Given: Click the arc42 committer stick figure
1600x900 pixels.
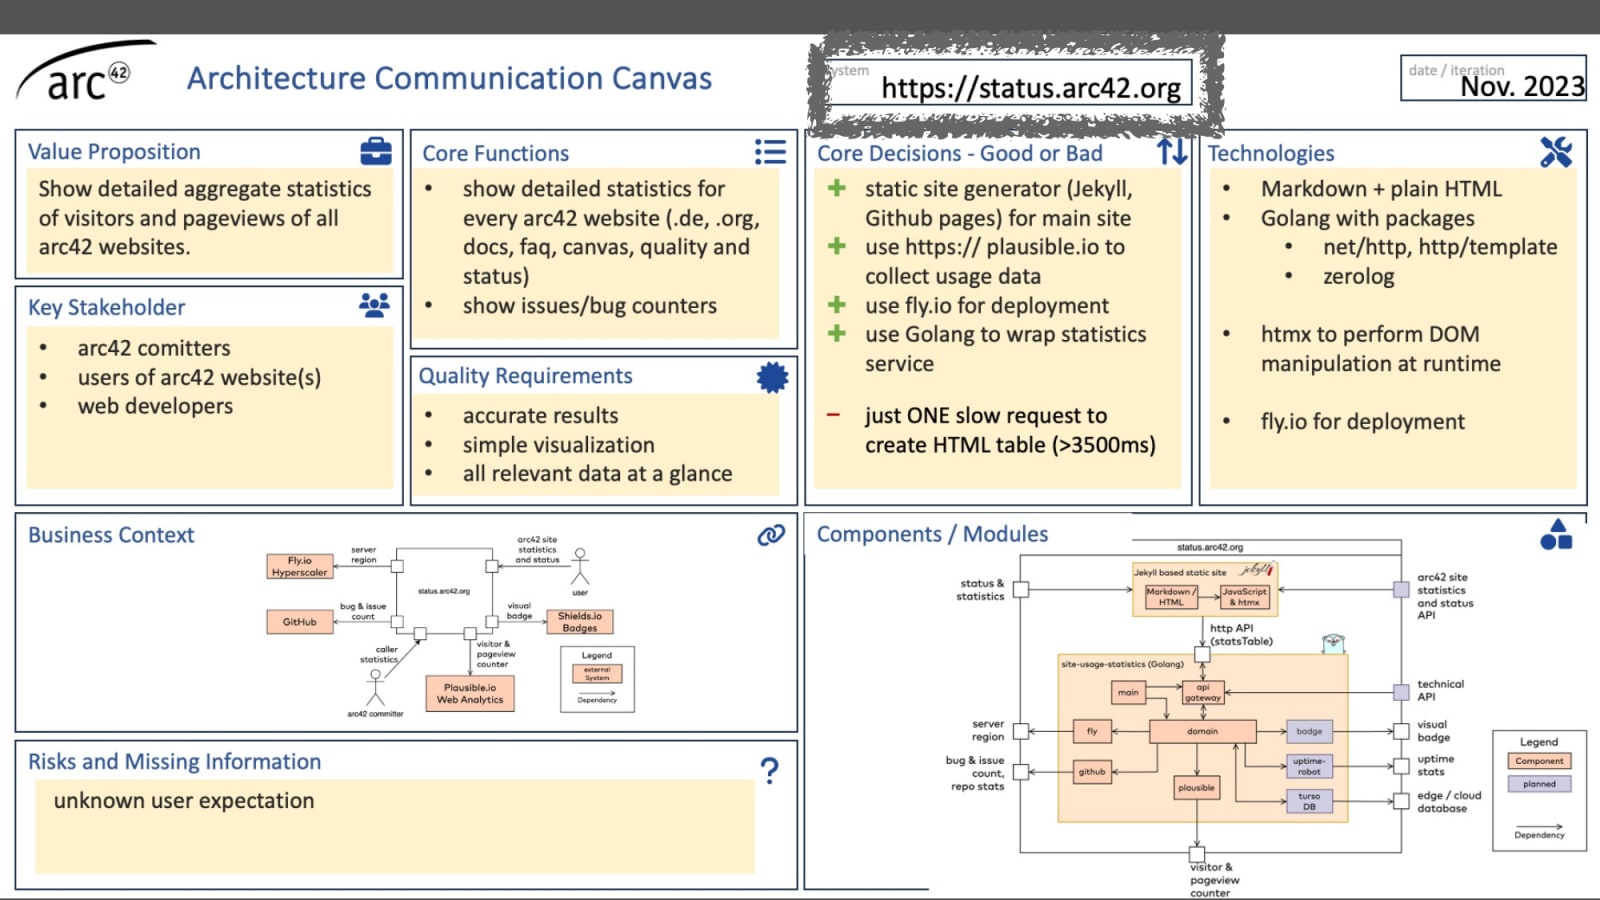Looking at the screenshot, I should [x=375, y=688].
